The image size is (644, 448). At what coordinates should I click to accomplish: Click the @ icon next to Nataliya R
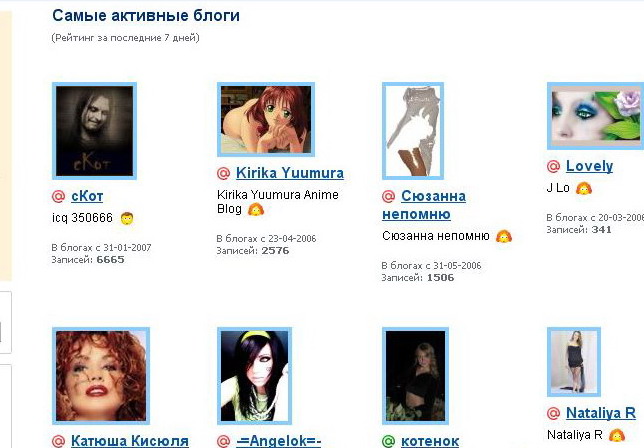[554, 413]
